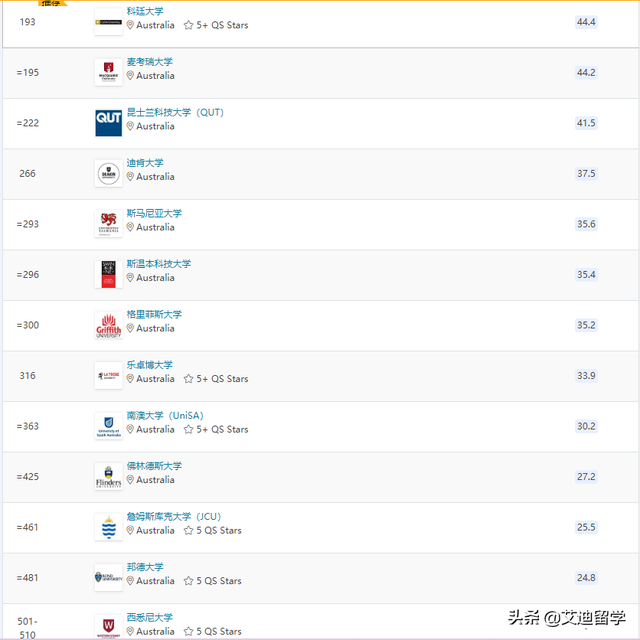
Task: Click the QS star icon in 乐卓博大学 row
Action: [x=188, y=379]
